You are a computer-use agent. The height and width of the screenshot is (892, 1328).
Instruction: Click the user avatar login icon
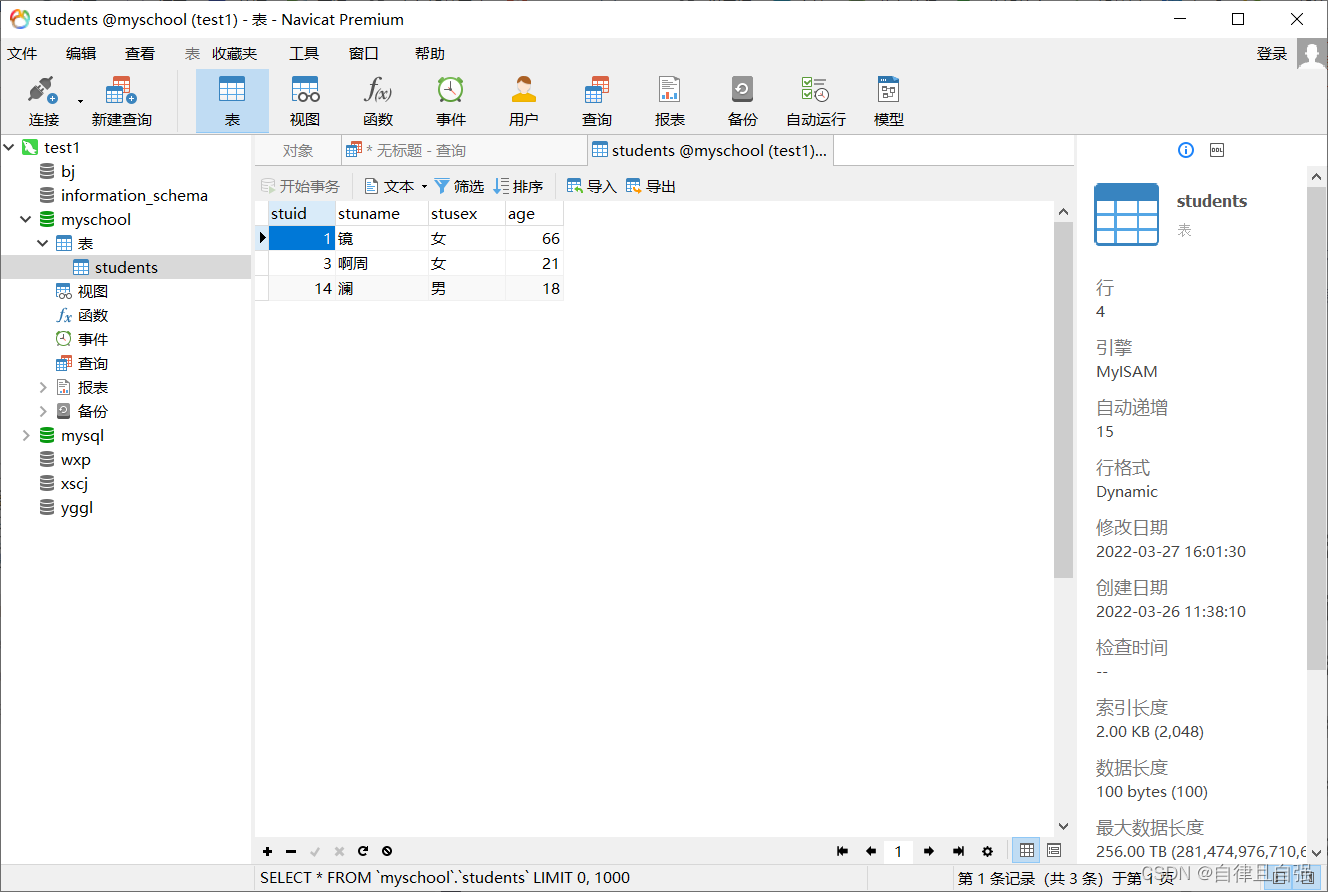[x=1311, y=54]
